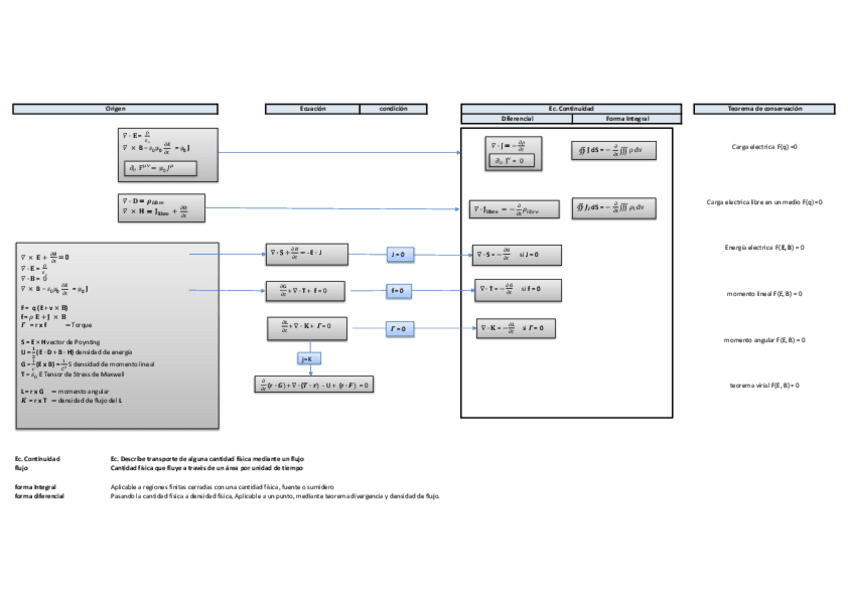Click the text "momento angular F(E,B) = 0"
Viewport: 848px width, 599px height.
[x=764, y=340]
